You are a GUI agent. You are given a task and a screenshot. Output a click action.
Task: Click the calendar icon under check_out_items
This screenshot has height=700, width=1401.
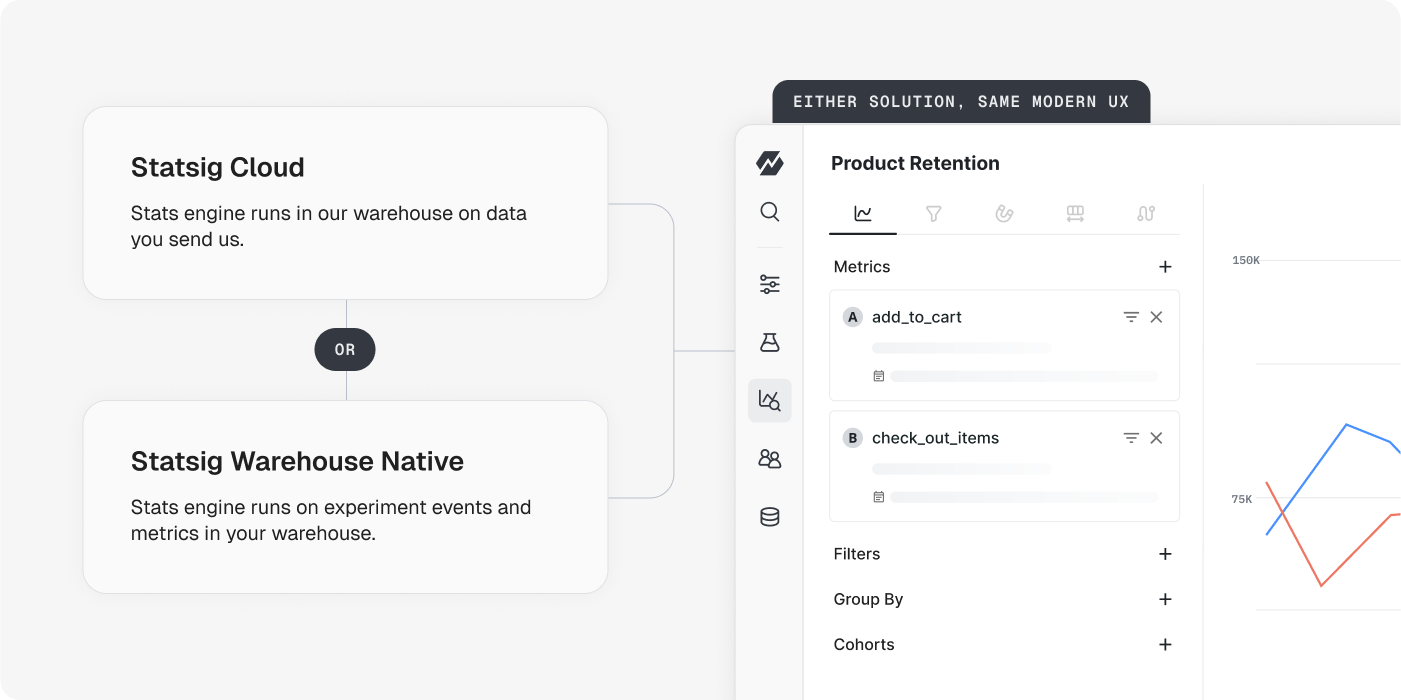click(879, 497)
